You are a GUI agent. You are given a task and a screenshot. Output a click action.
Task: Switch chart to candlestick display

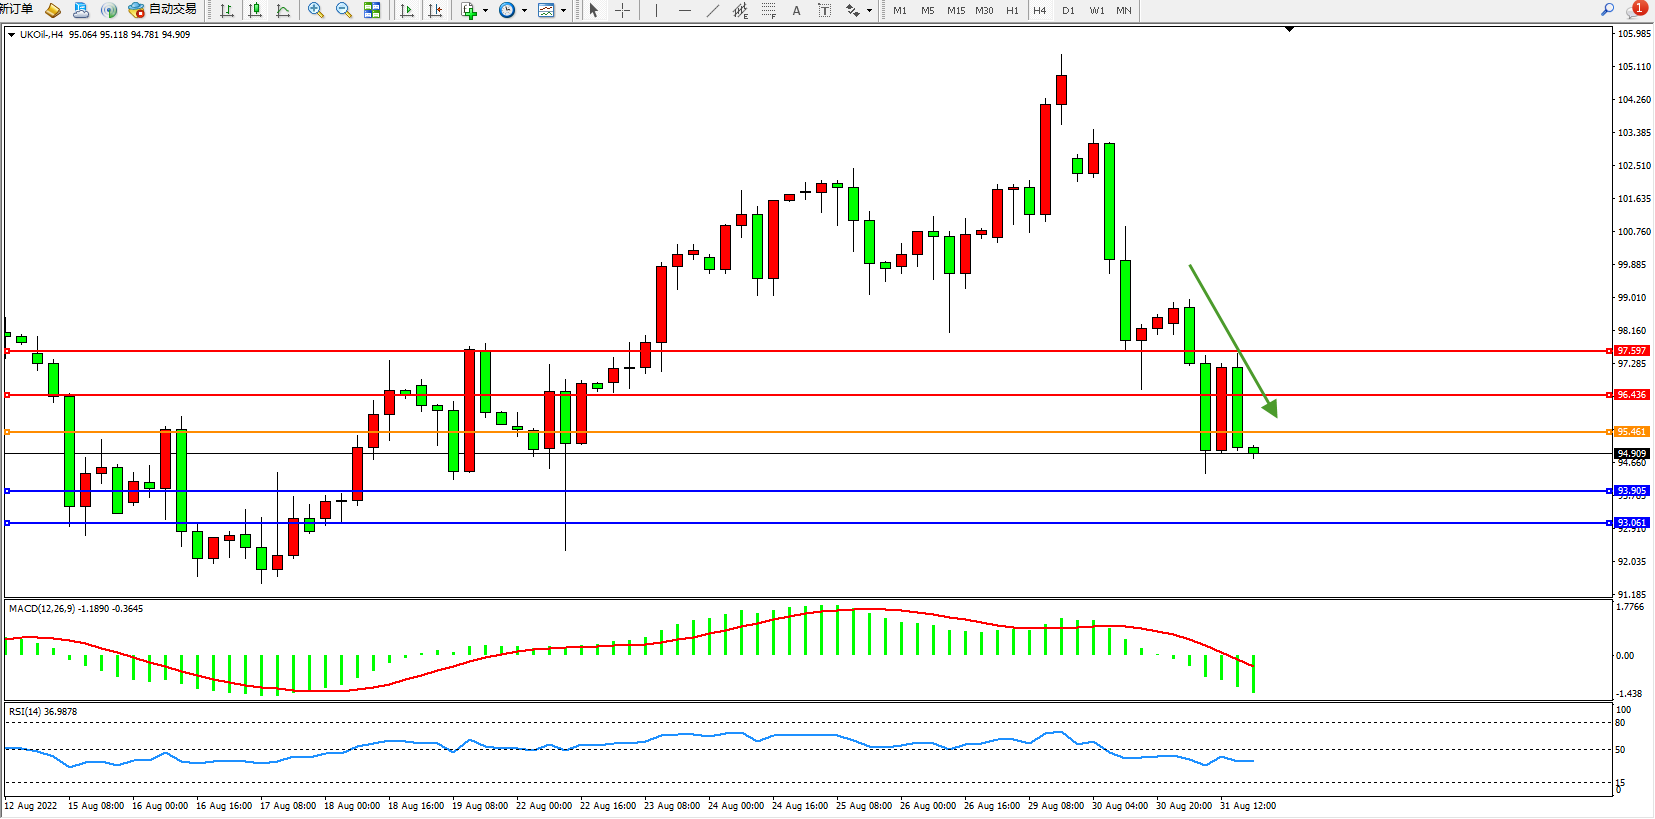click(x=255, y=10)
